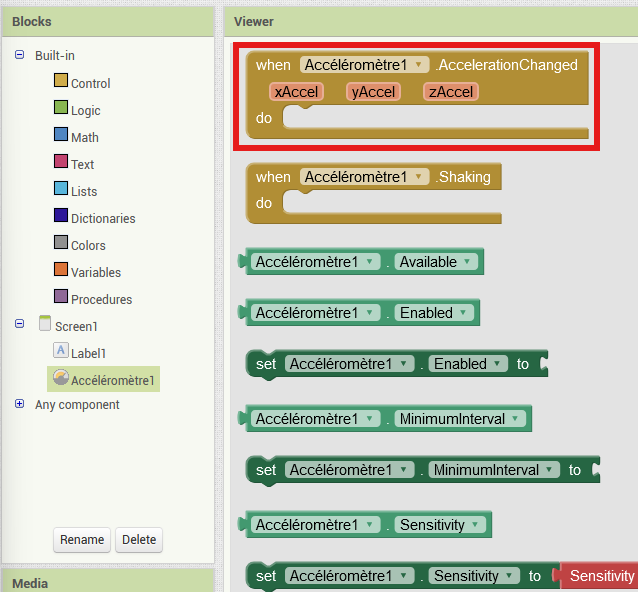638x592 pixels.
Task: Click the Rename button
Action: pos(82,540)
